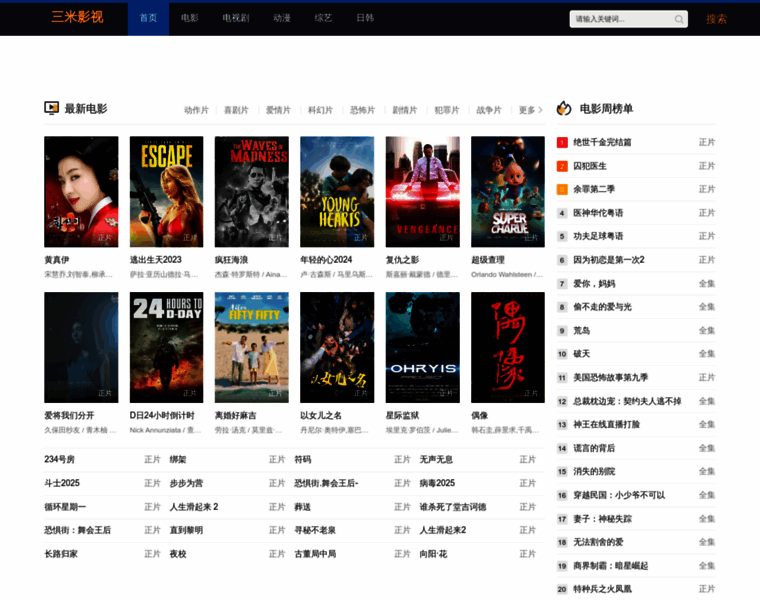Click the orange 搜索 button
The image size is (760, 600).
[716, 19]
